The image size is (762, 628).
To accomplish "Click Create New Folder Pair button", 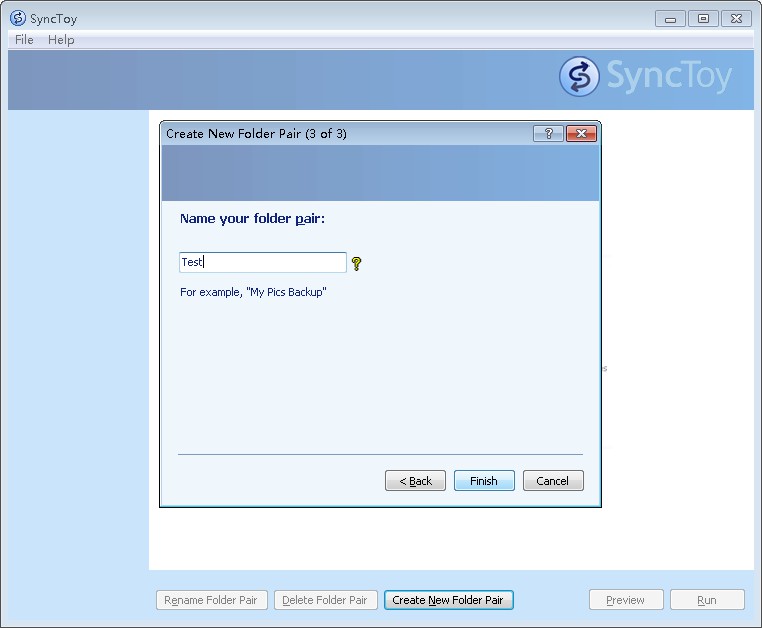I will [x=448, y=600].
